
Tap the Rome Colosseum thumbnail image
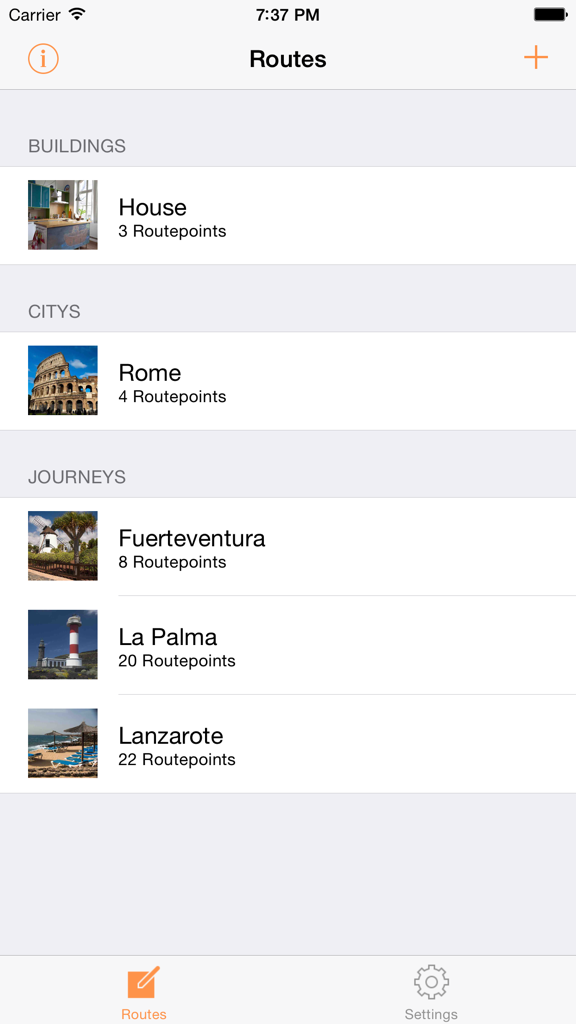point(62,381)
